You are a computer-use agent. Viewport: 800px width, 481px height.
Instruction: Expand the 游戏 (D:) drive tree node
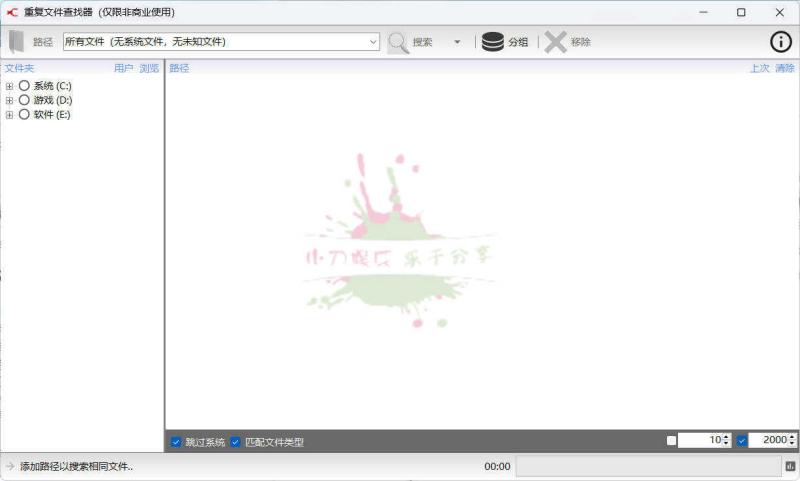tap(9, 100)
